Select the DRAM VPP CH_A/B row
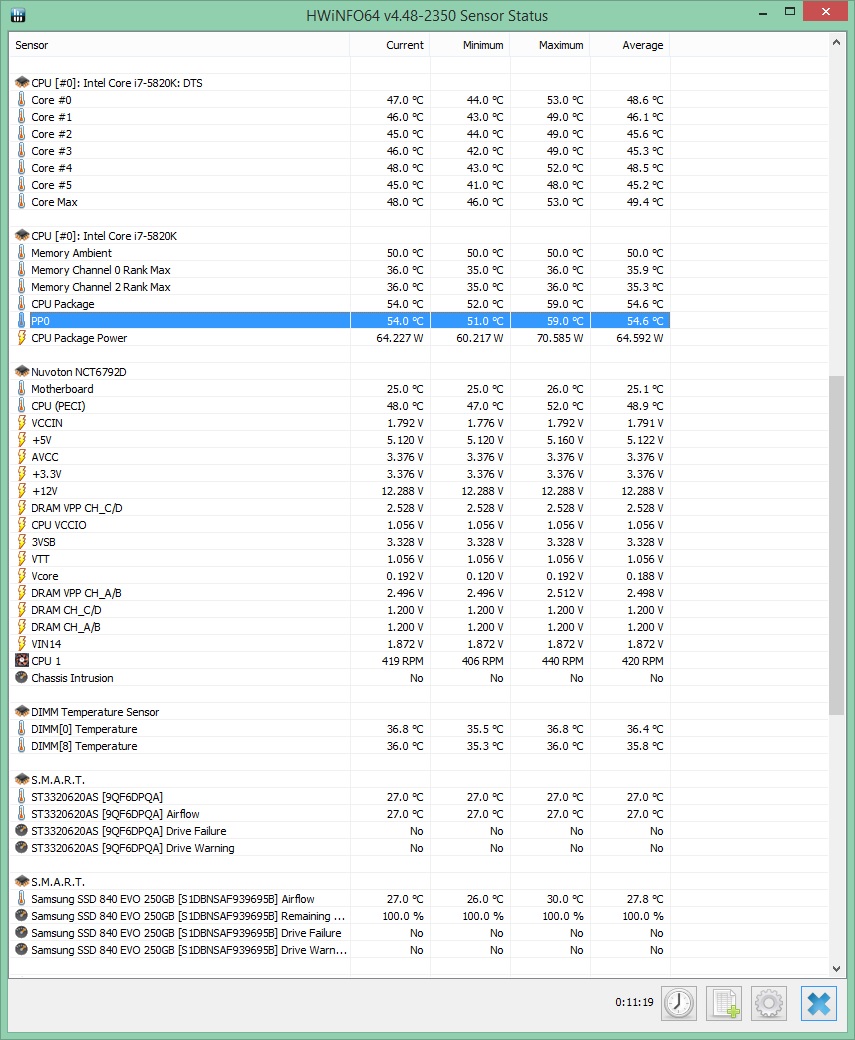Viewport: 855px width, 1040px height. 340,593
